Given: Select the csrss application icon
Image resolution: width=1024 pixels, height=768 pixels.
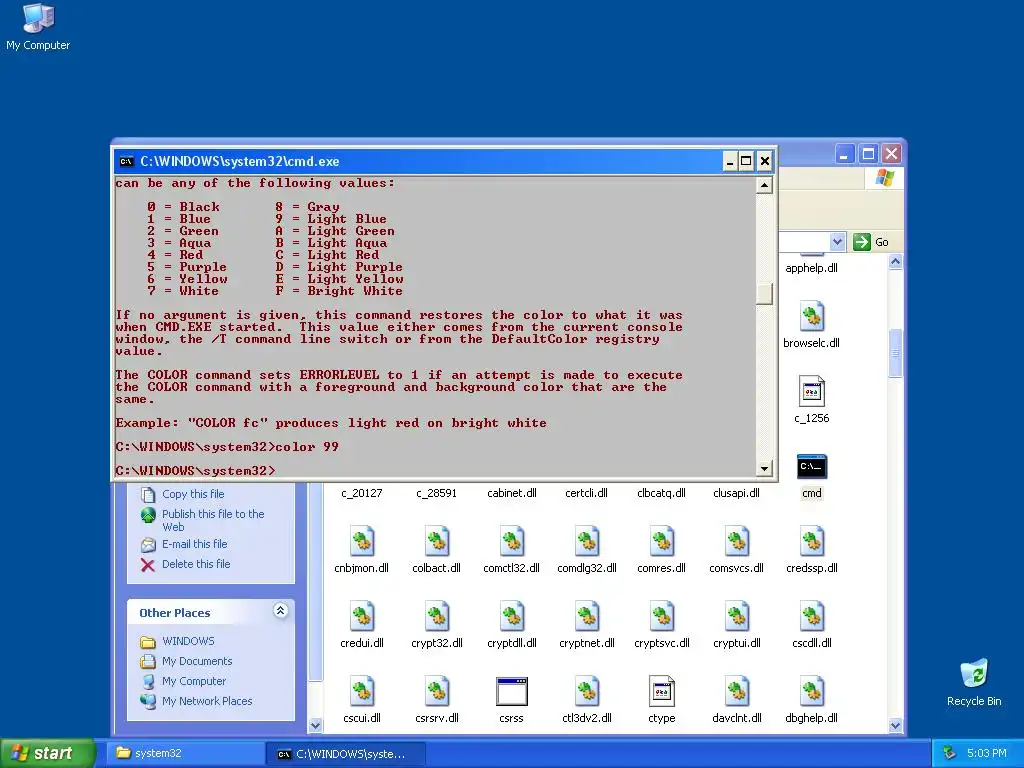Looking at the screenshot, I should 511,692.
